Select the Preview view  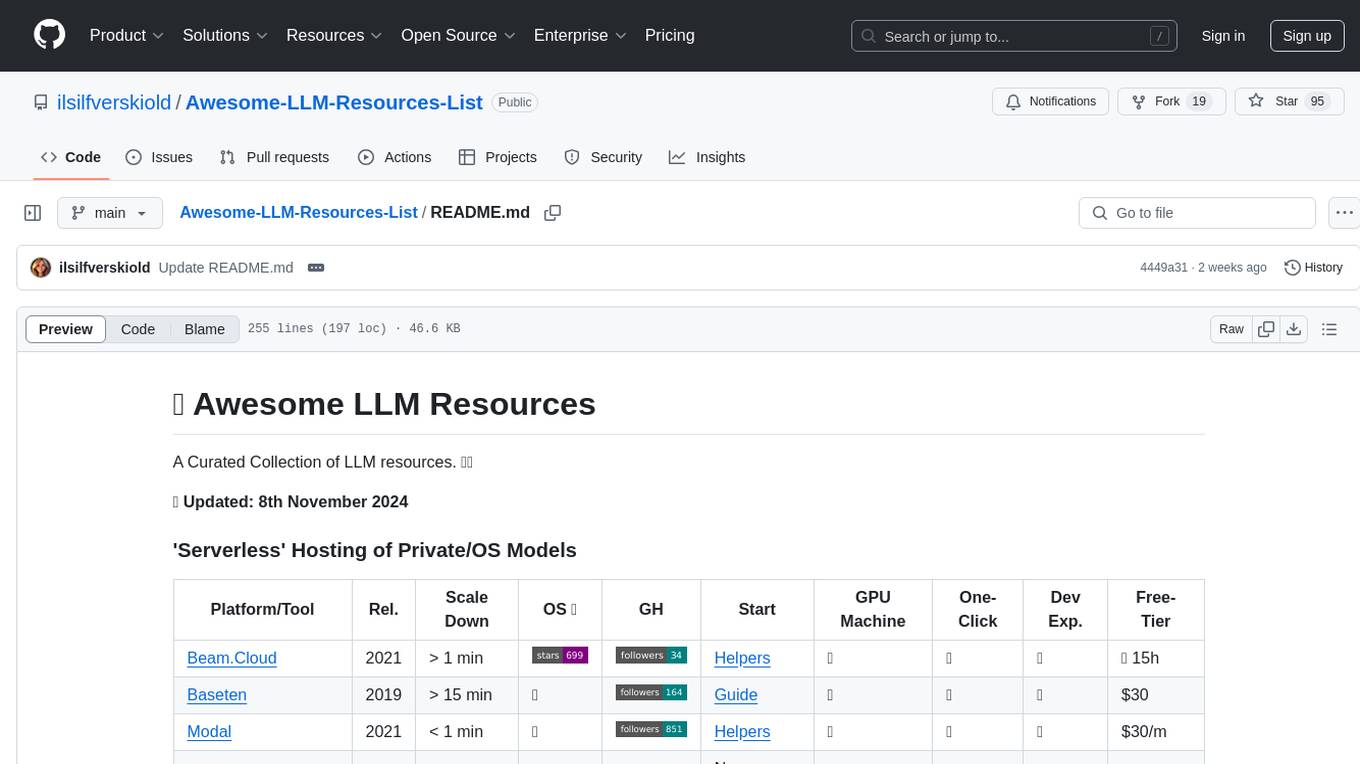(x=66, y=329)
